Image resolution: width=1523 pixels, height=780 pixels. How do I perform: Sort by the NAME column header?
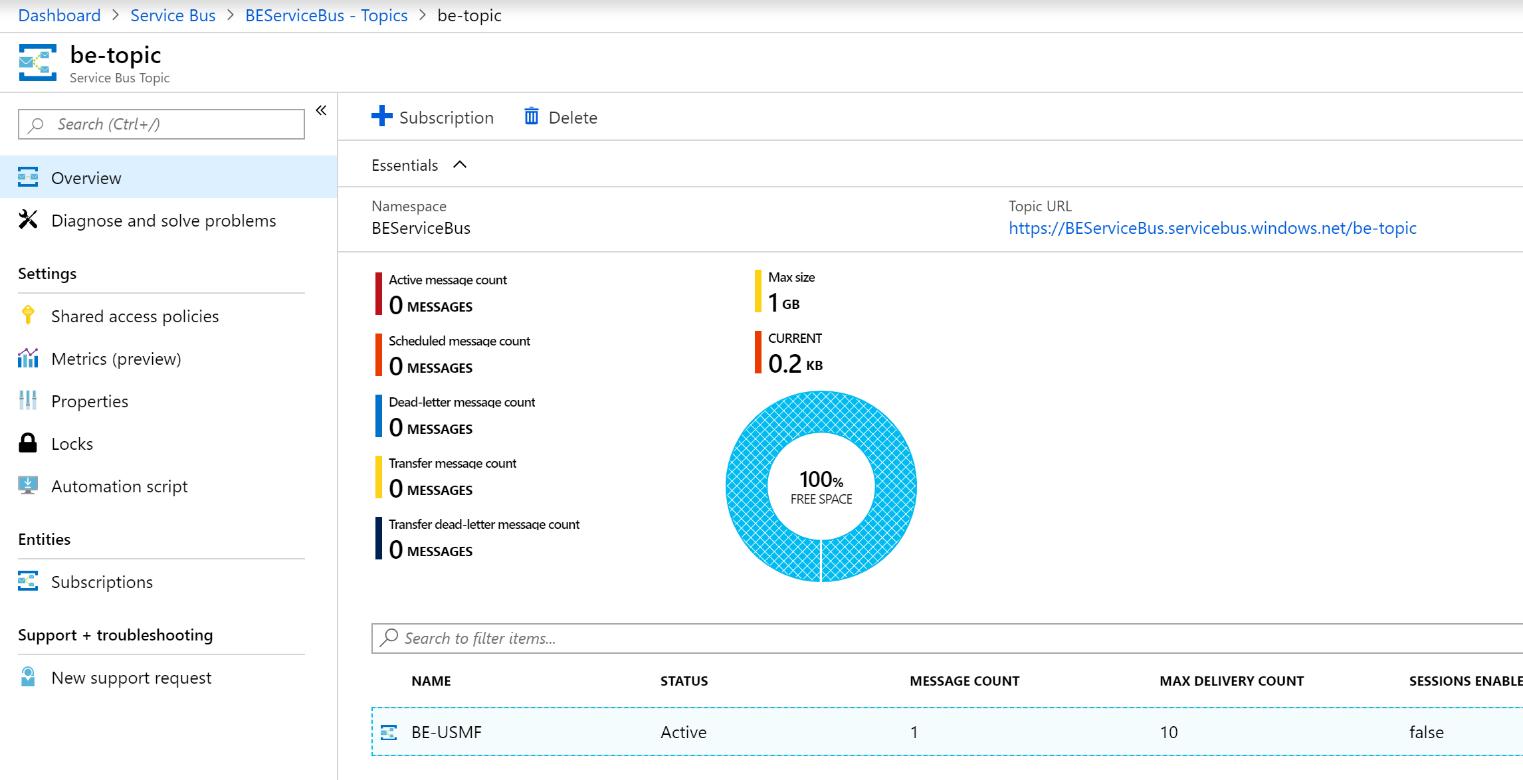tap(431, 681)
